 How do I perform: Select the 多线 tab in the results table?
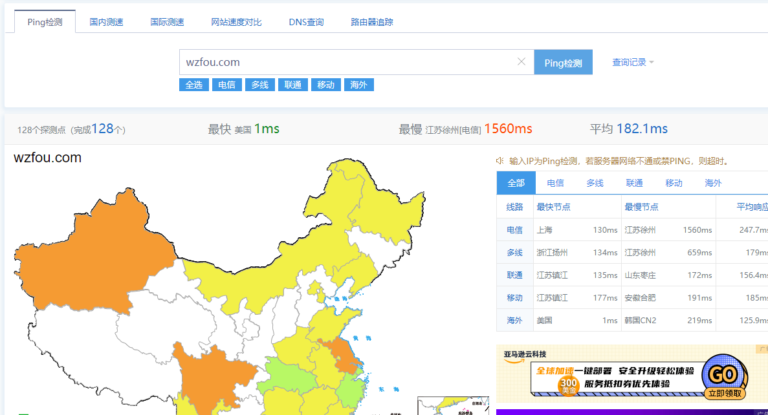[595, 183]
